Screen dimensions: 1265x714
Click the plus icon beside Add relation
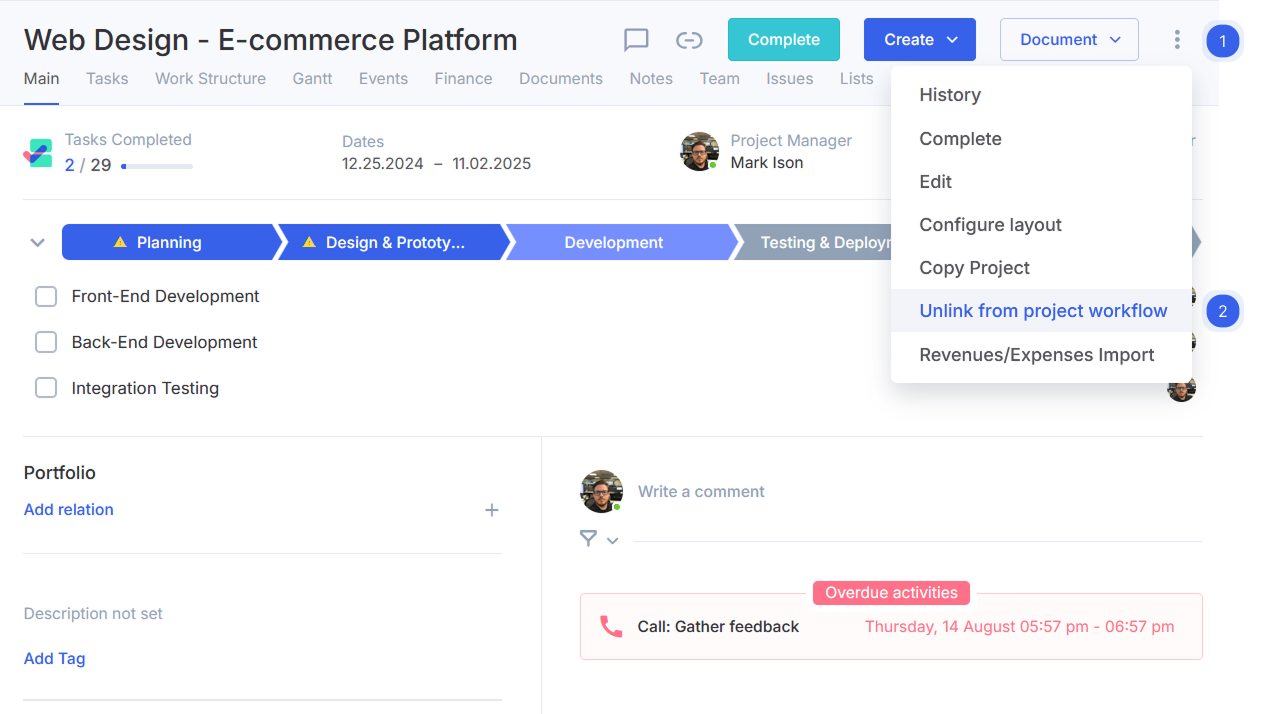[x=491, y=510]
